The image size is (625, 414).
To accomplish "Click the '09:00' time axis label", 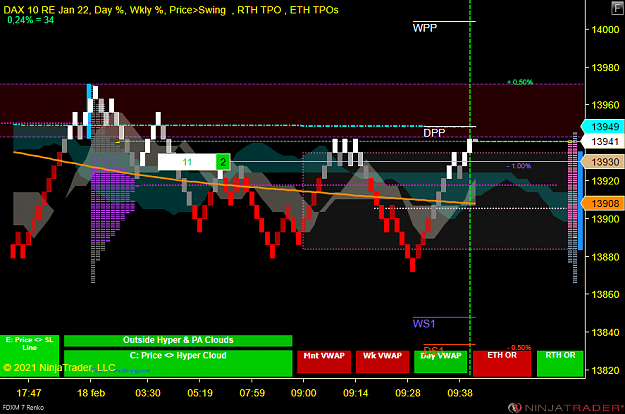I will pyautogui.click(x=303, y=393).
